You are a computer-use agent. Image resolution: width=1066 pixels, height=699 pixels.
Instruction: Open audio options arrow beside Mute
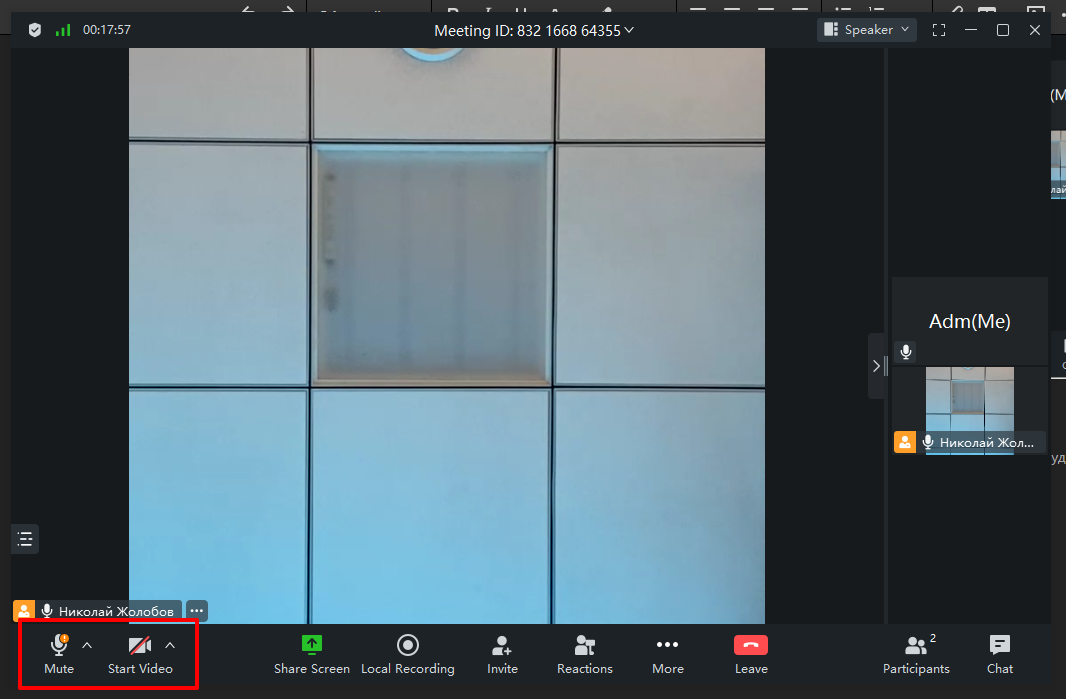pyautogui.click(x=87, y=645)
